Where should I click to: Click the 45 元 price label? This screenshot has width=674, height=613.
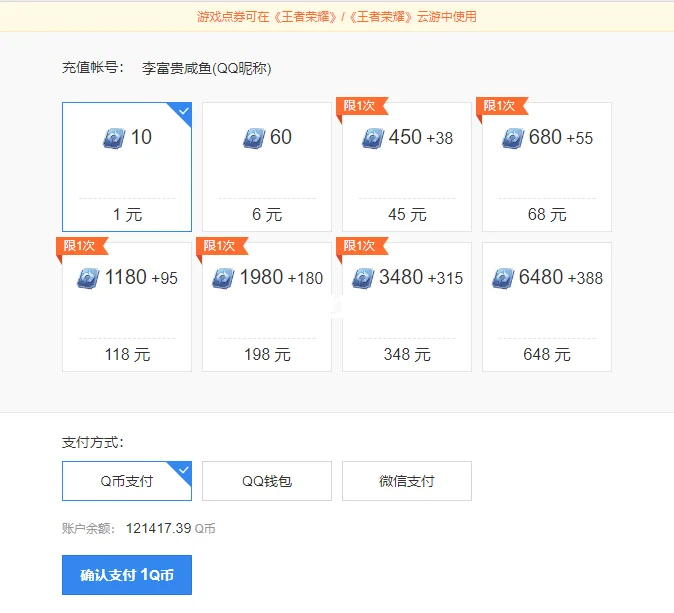coord(407,215)
